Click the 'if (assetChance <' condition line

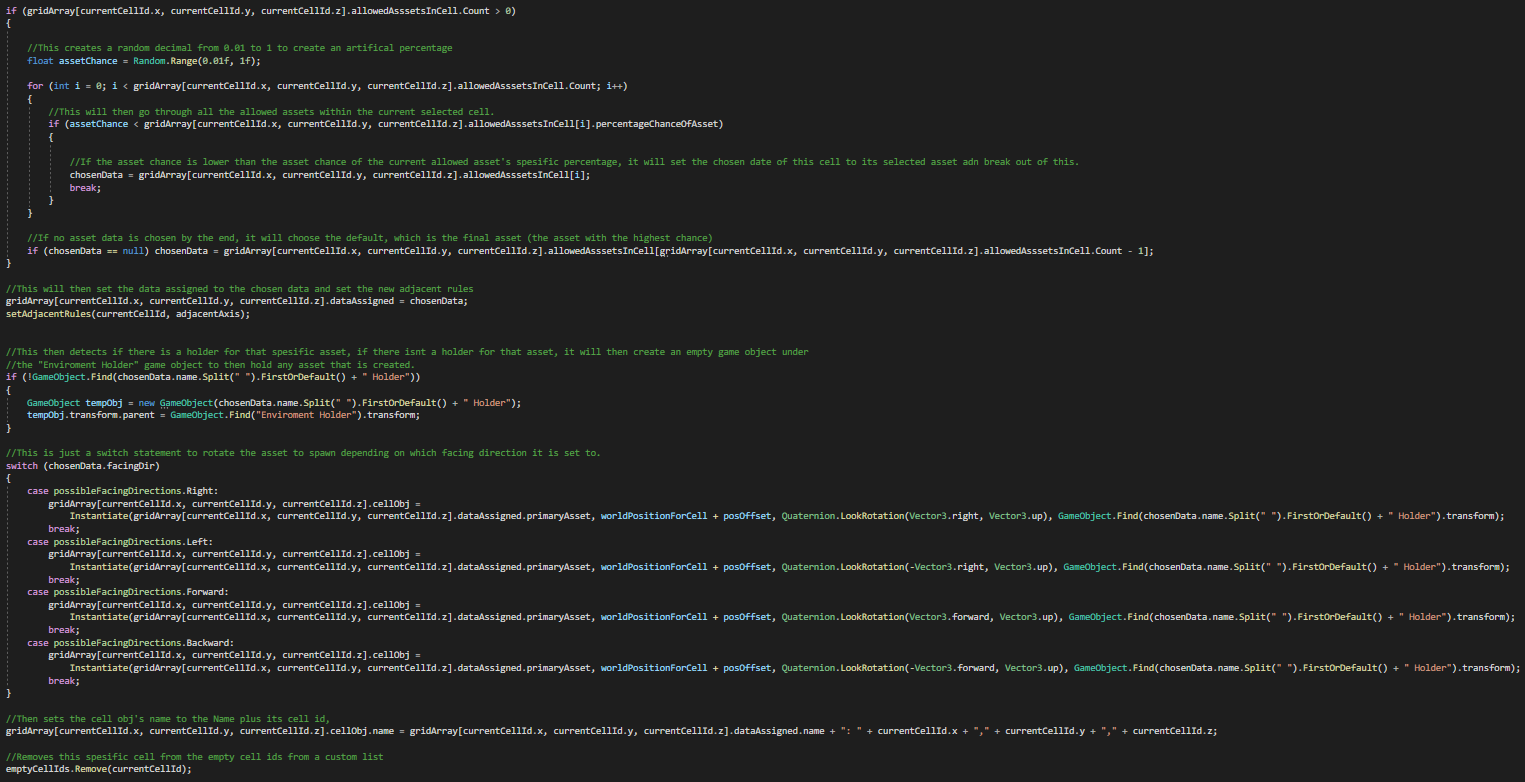[x=385, y=124]
